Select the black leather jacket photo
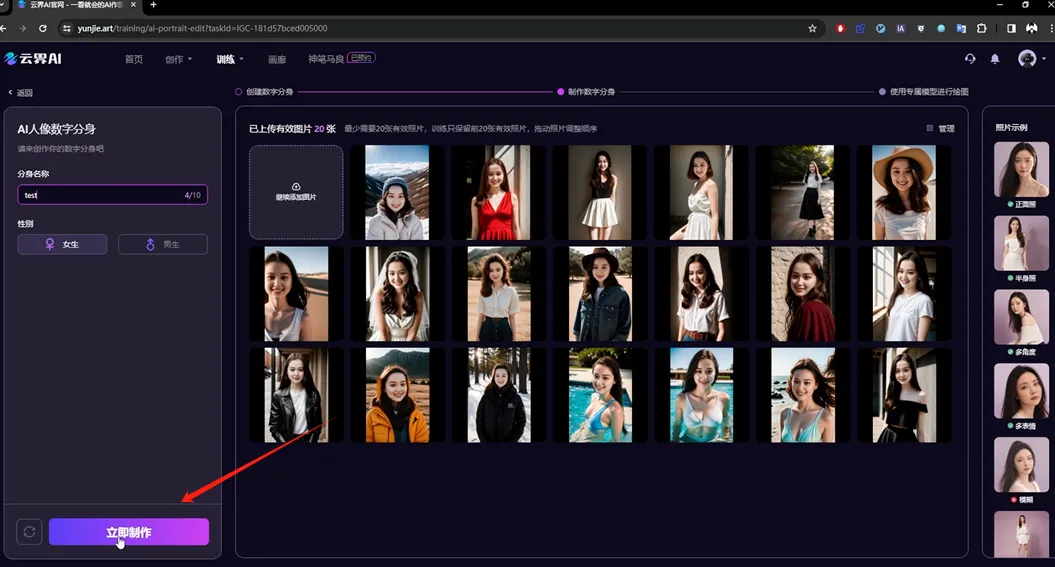 point(296,395)
